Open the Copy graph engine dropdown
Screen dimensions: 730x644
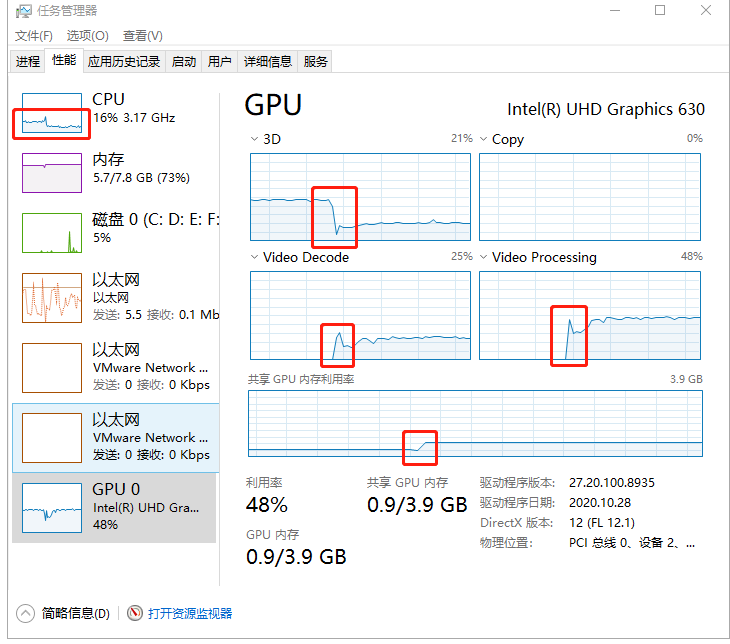pyautogui.click(x=484, y=139)
